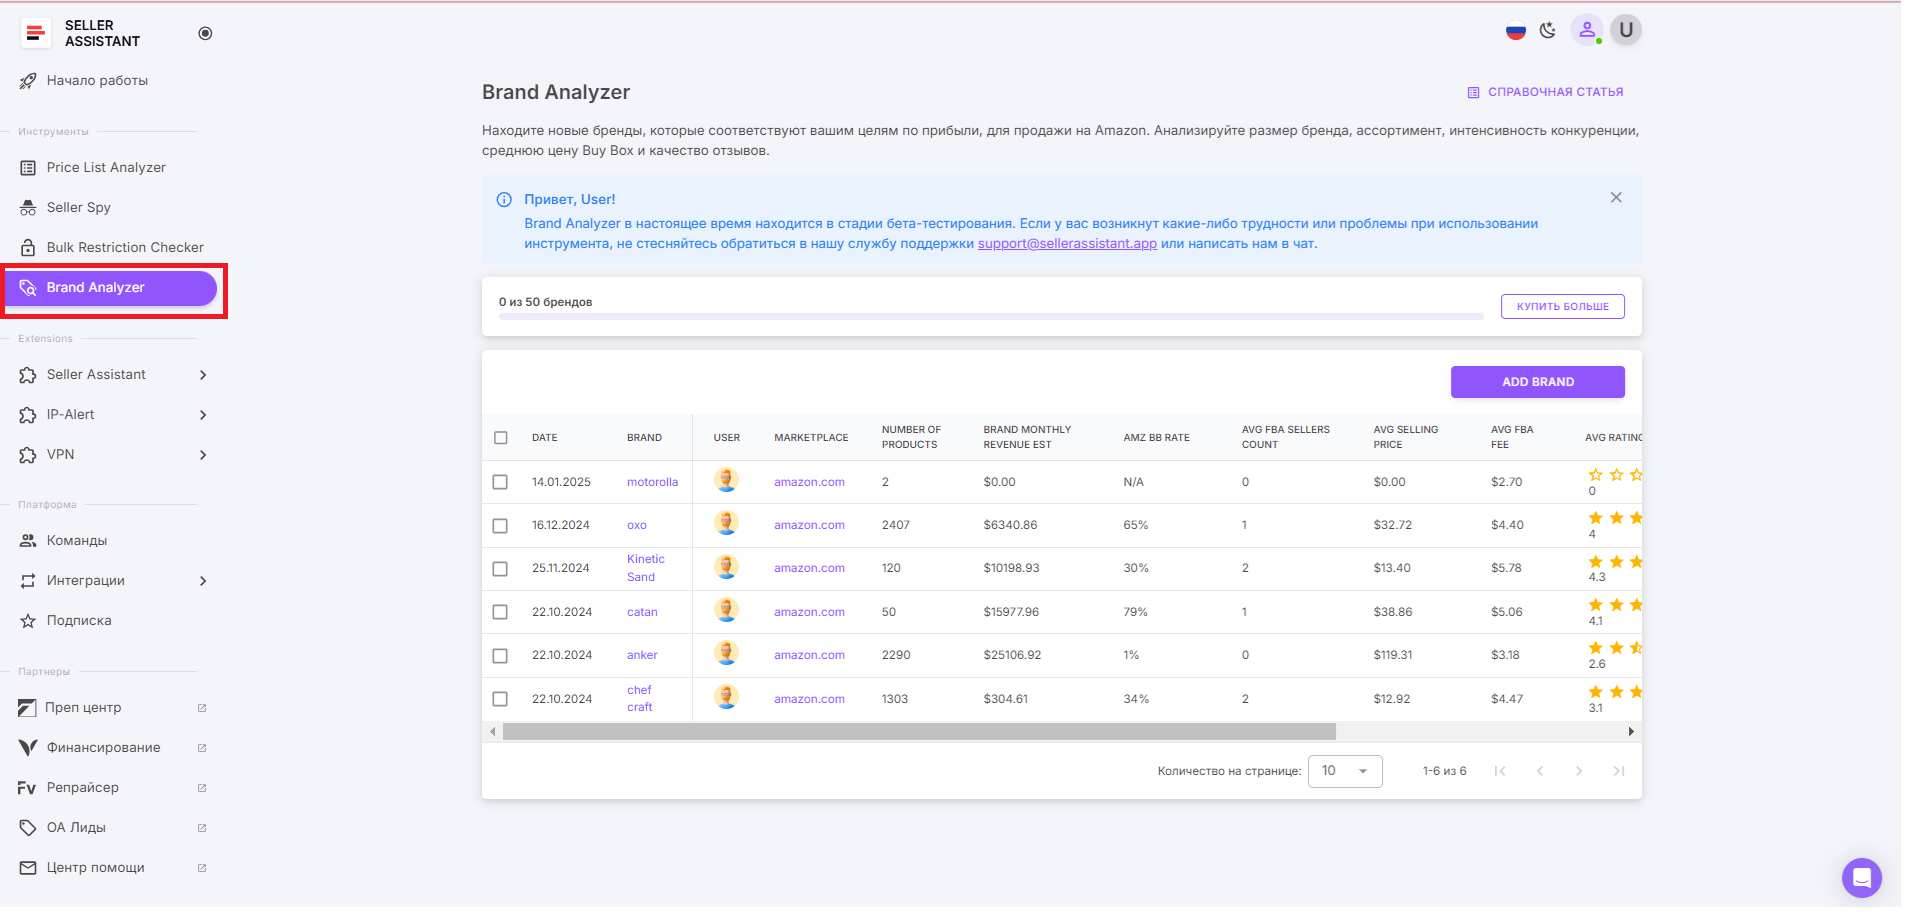Collapse the sidebar using the target icon
Image resolution: width=1915 pixels, height=912 pixels.
[205, 32]
